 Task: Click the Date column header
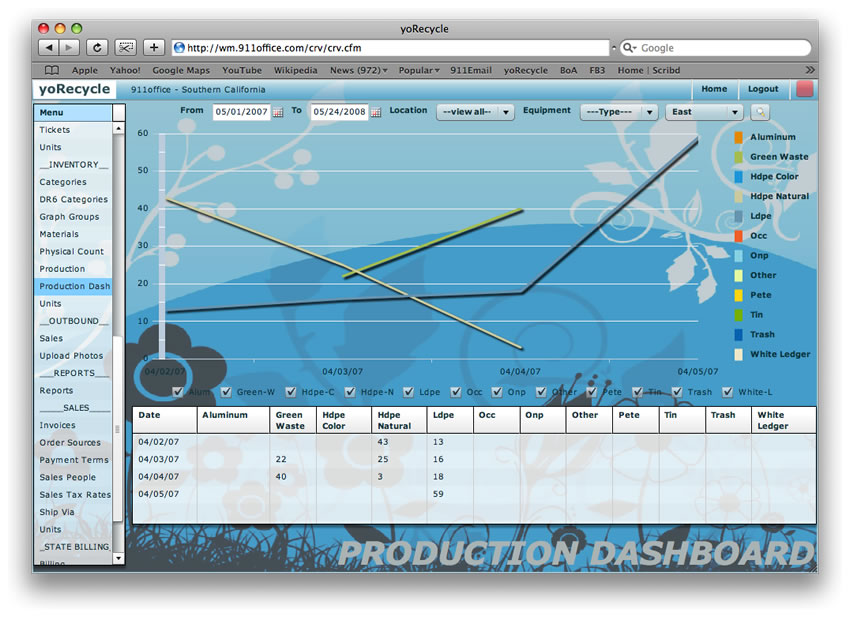coord(165,420)
